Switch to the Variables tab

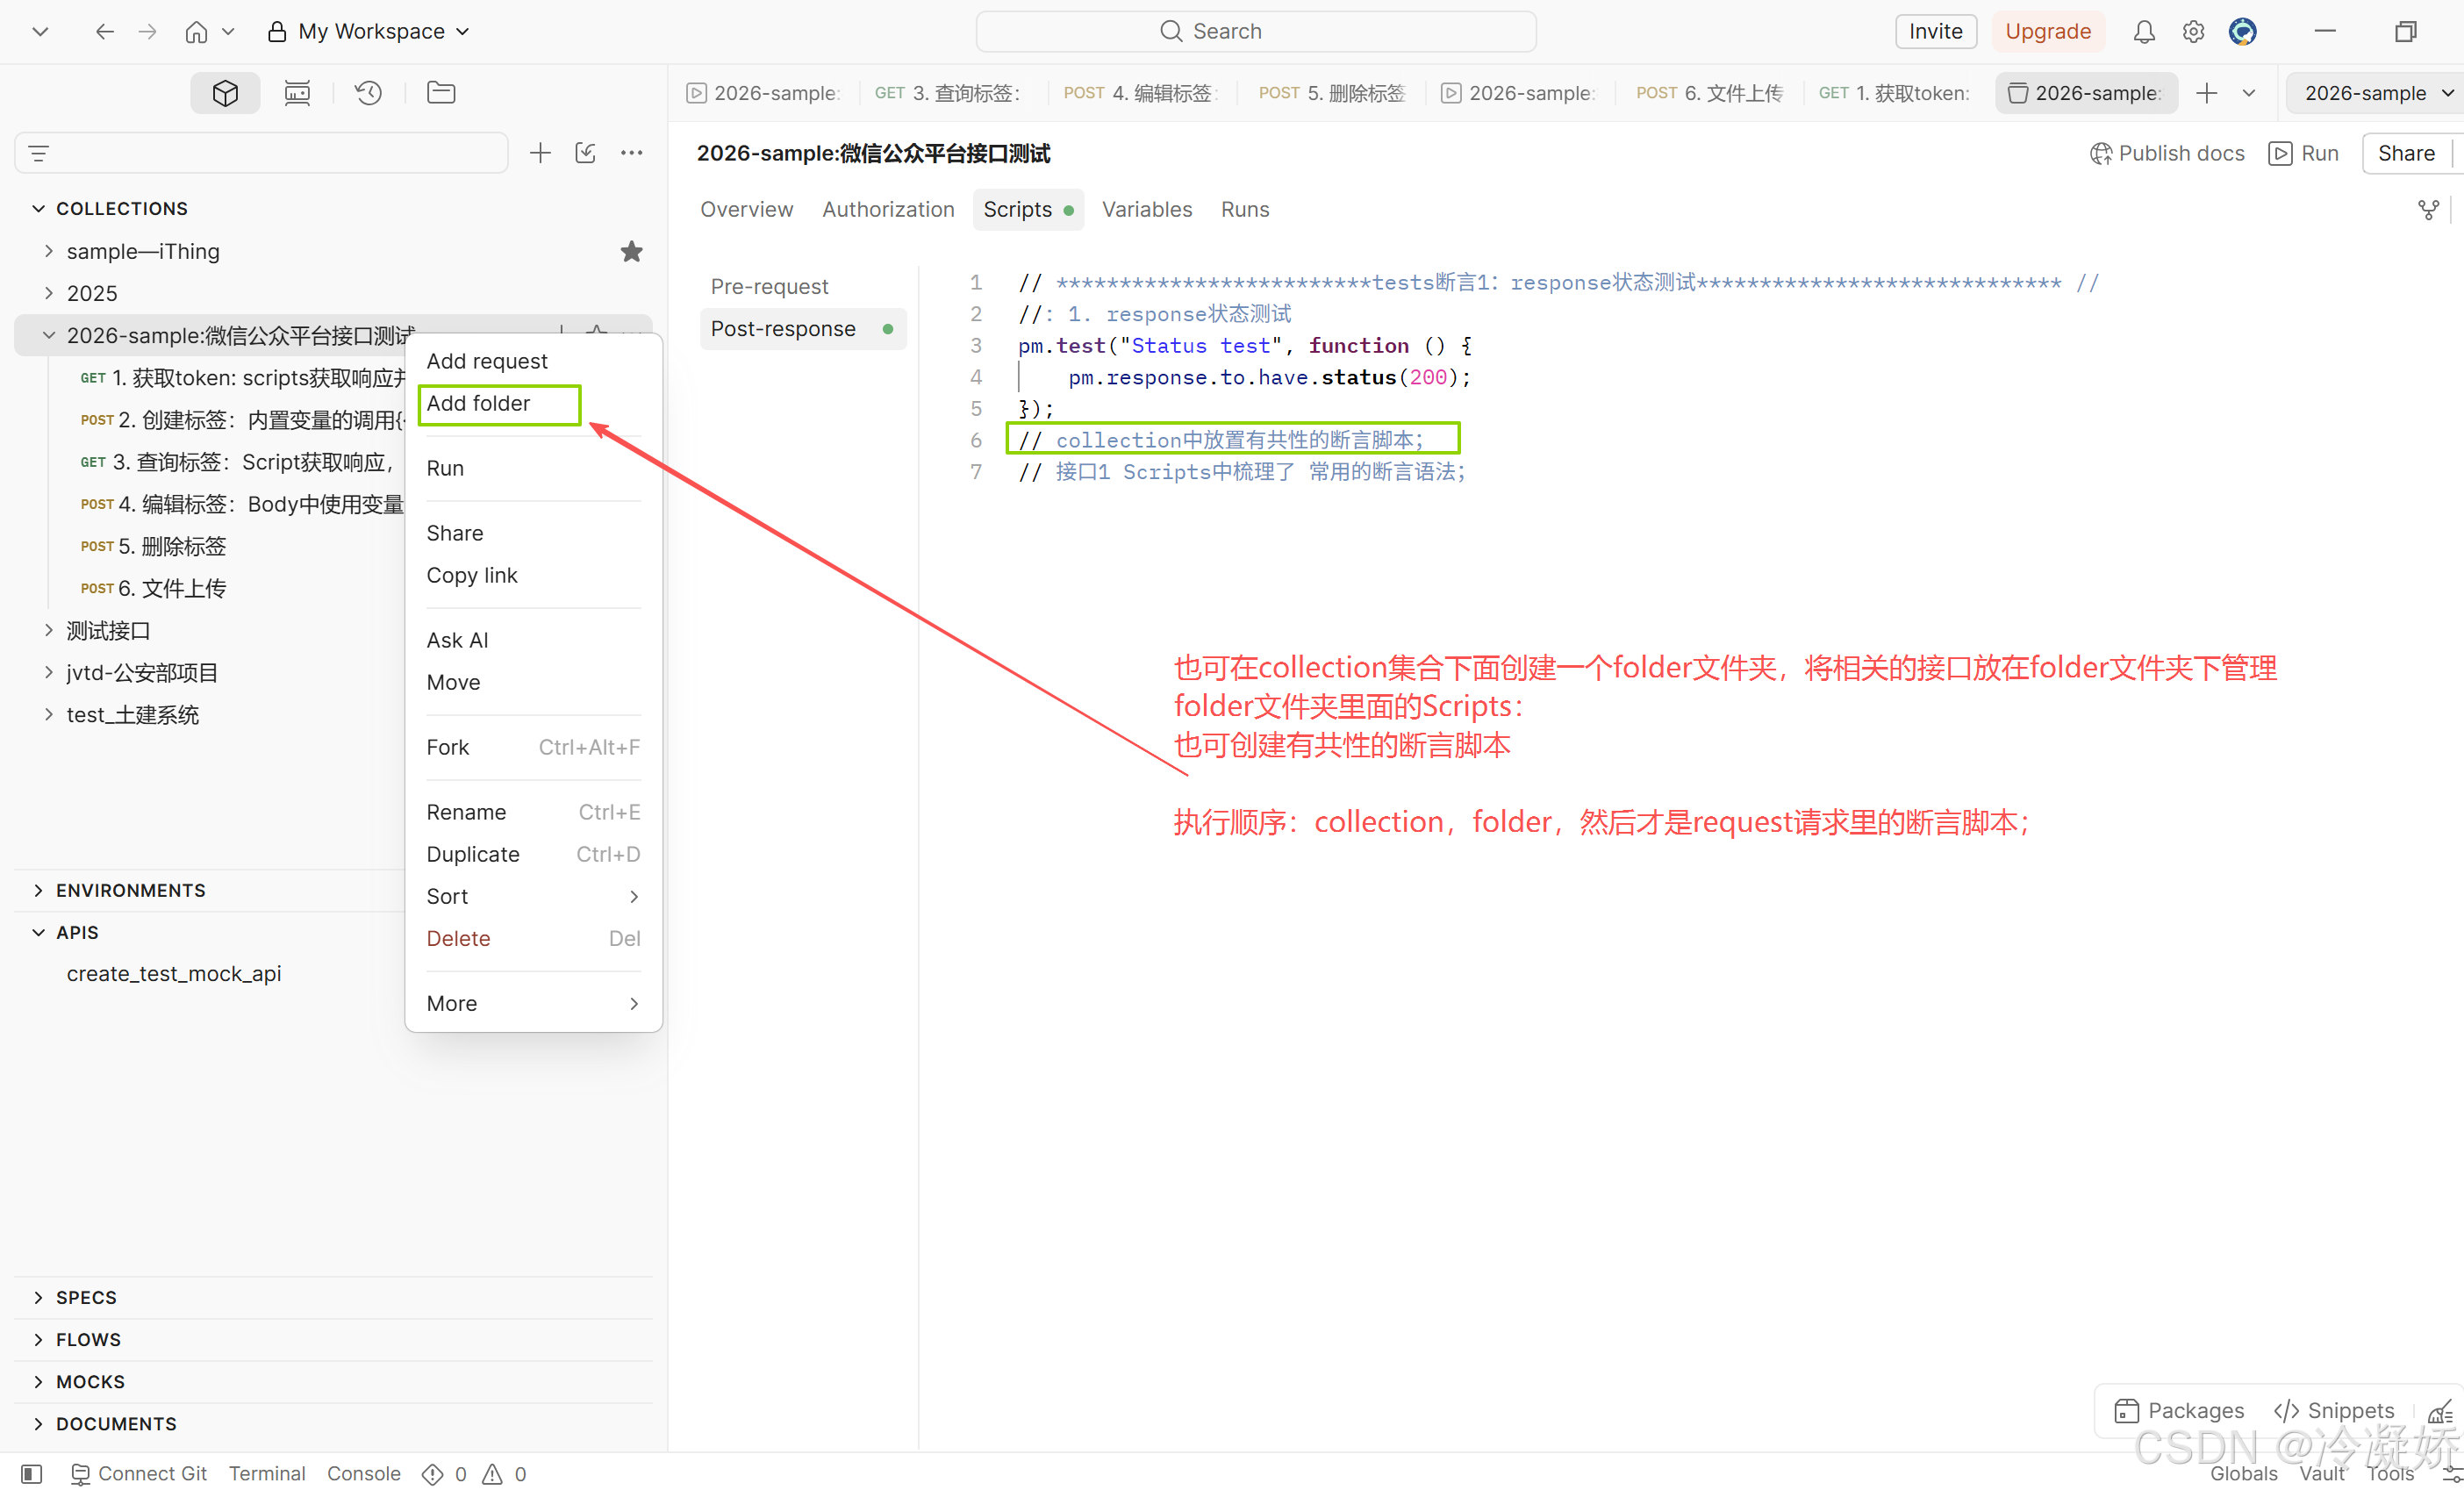1147,209
